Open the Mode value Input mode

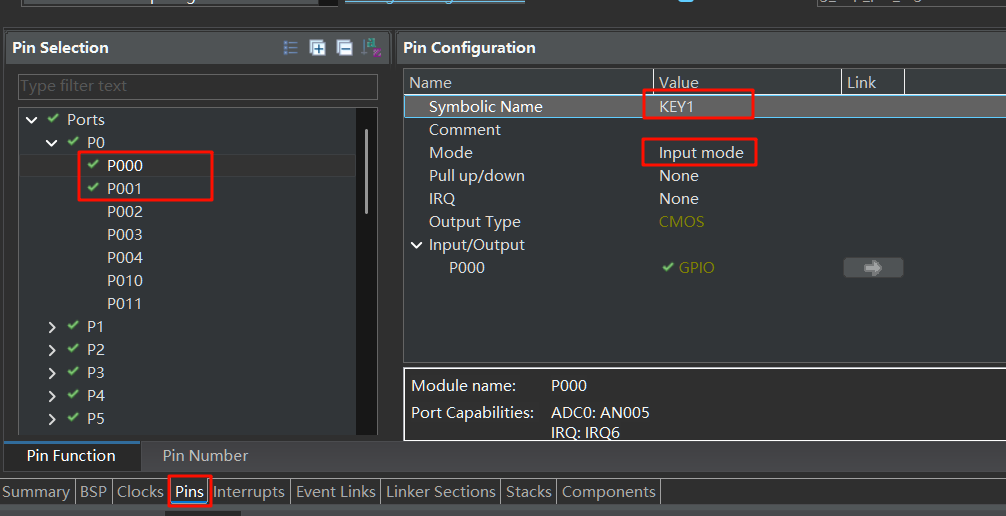[x=701, y=153]
